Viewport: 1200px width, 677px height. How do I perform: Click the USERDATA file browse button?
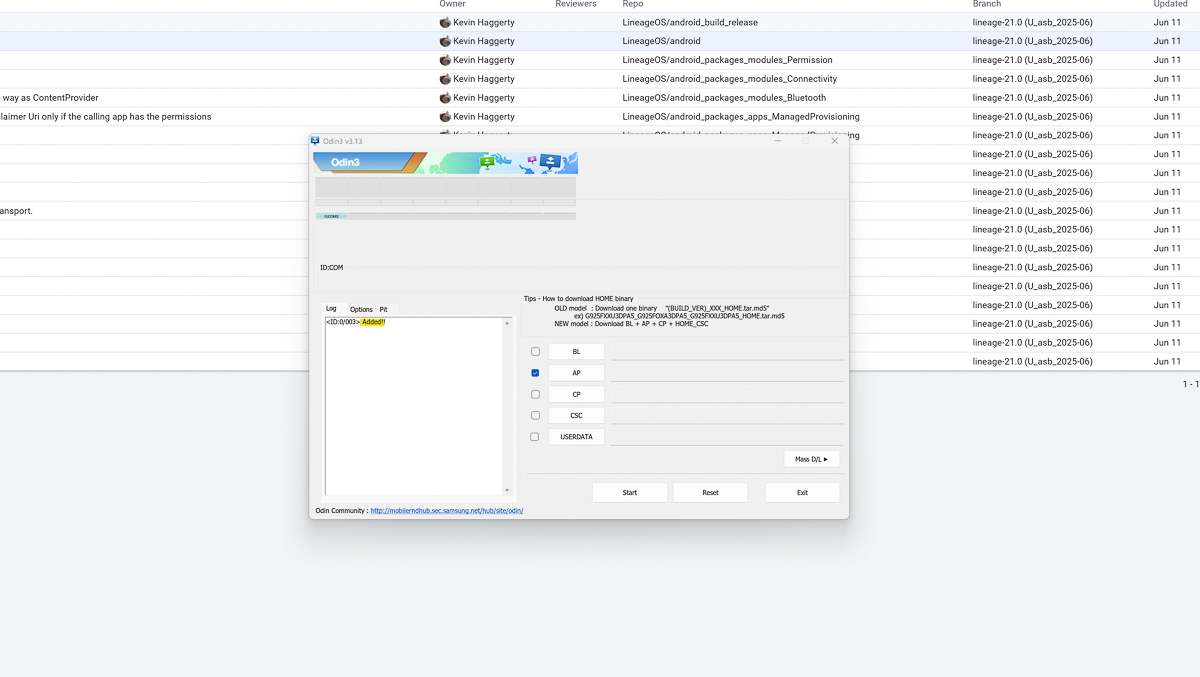pyautogui.click(x=576, y=437)
